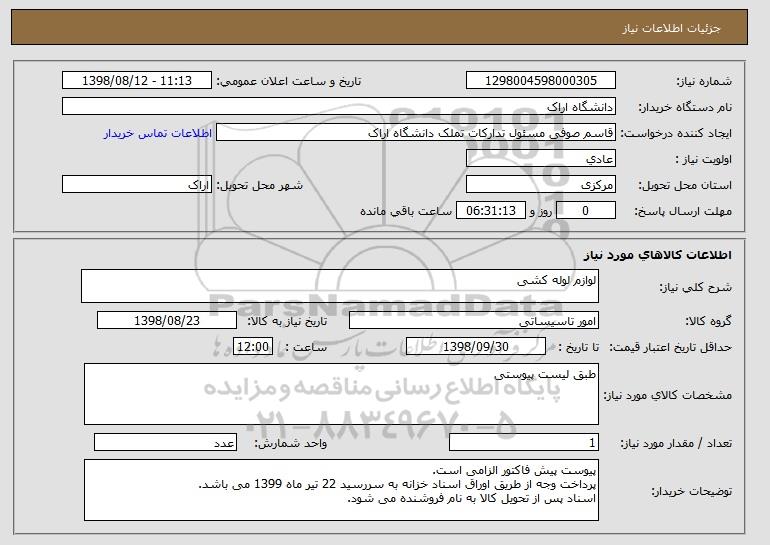Click the واحد شمارش field showing عدد
The image size is (770, 545).
click(165, 442)
